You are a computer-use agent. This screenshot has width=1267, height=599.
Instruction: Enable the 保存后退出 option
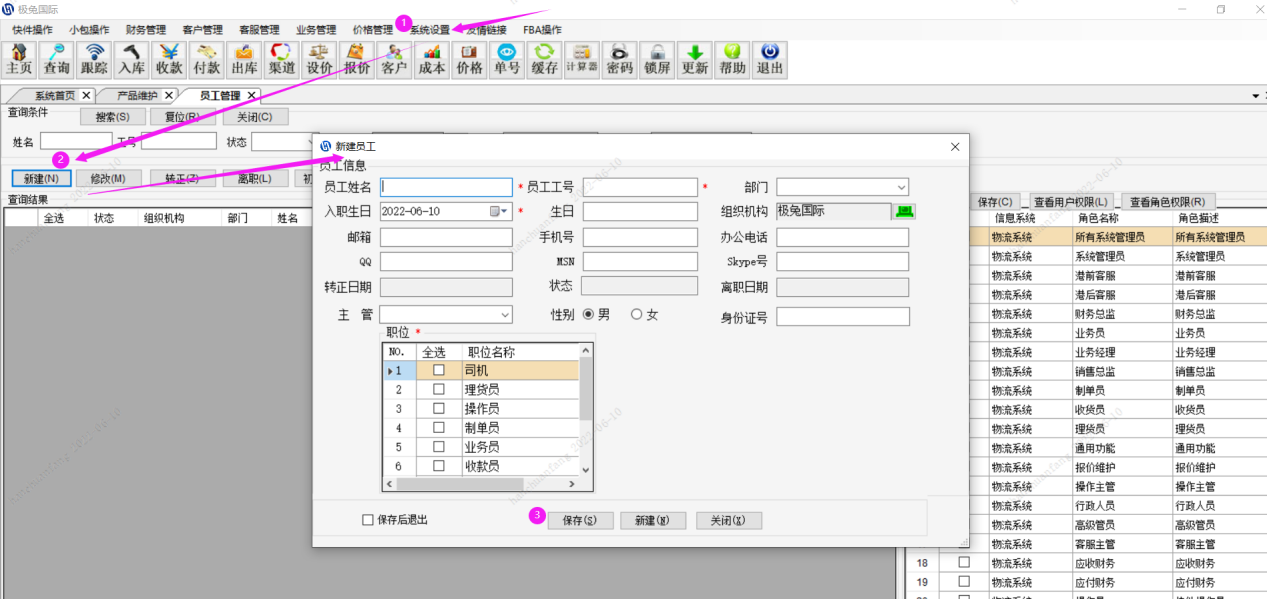tap(368, 519)
